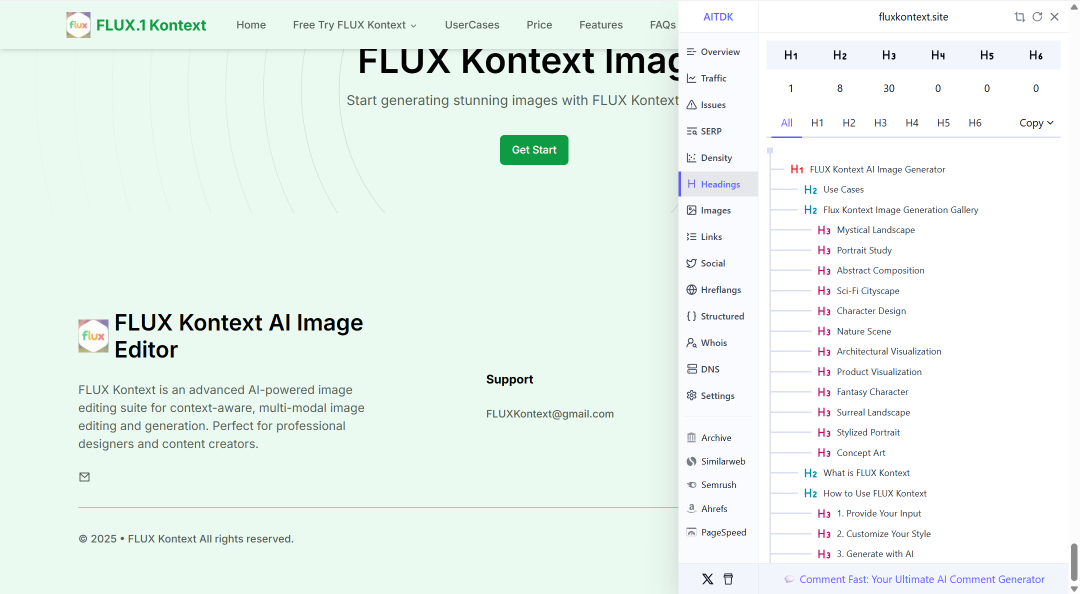
Task: Open PageSpeed lookup
Action: [x=716, y=532]
